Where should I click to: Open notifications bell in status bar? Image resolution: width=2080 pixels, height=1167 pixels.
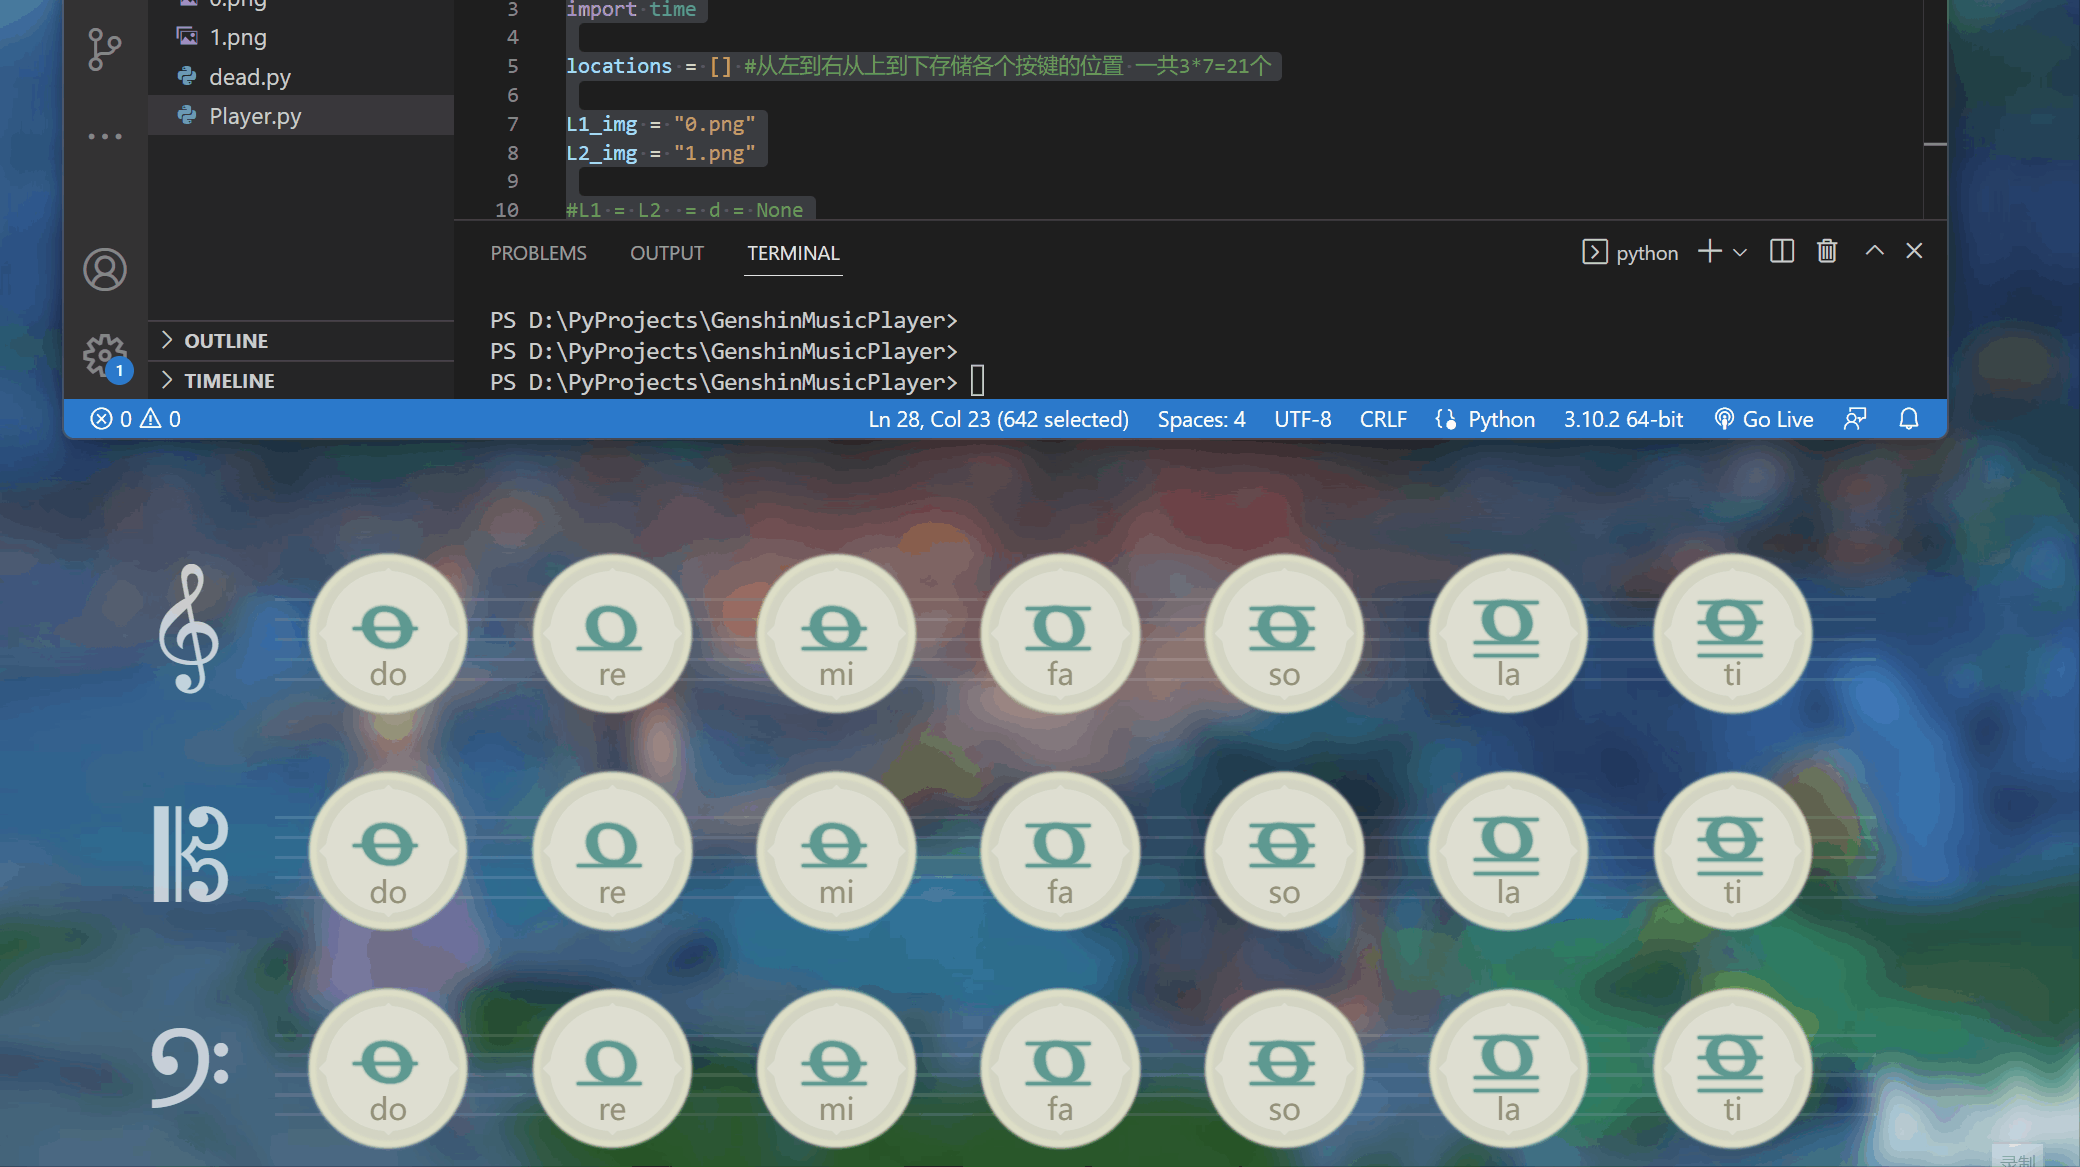(1908, 419)
